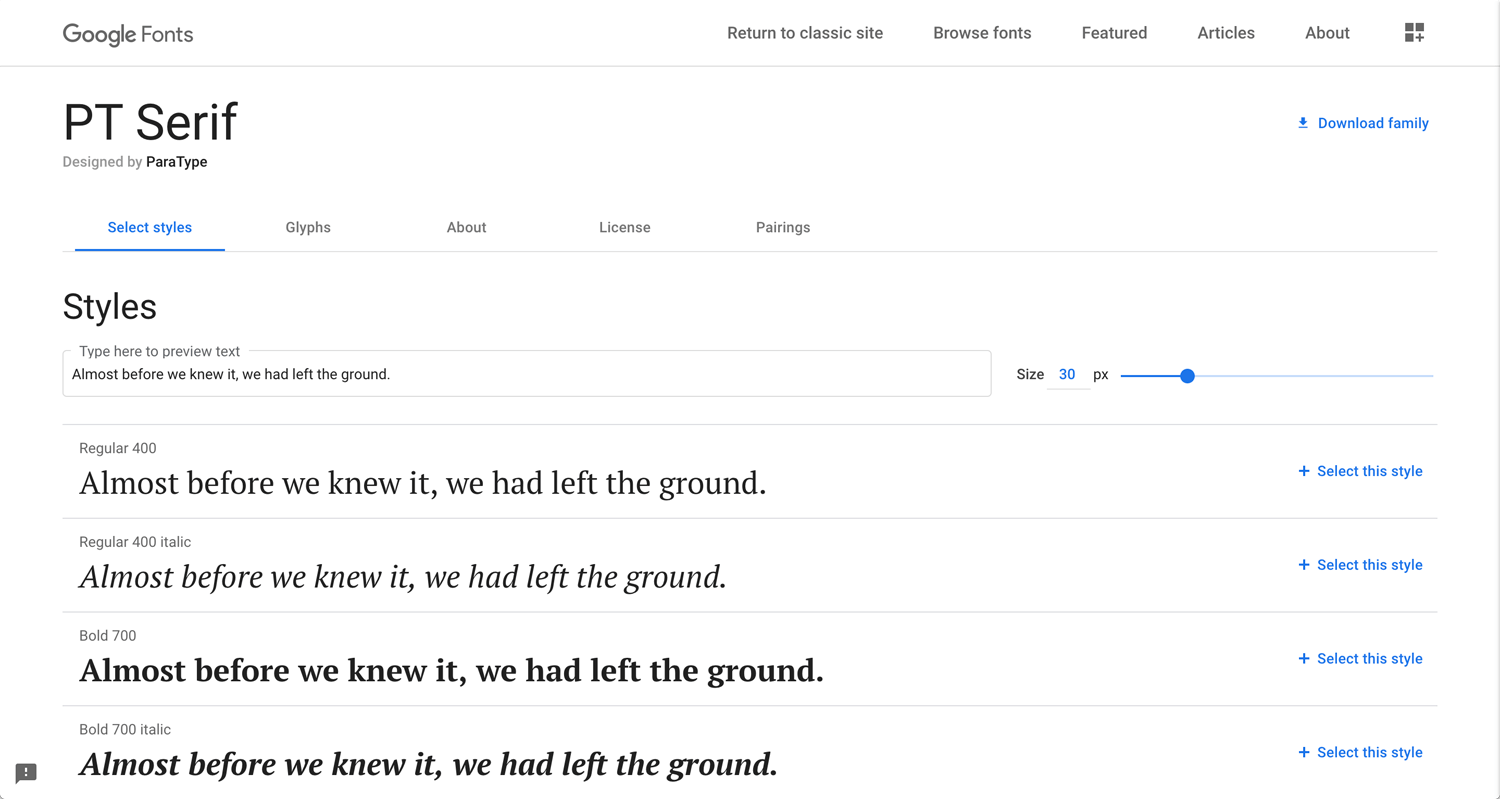
Task: Click the Bold 700 preview sentence
Action: click(451, 671)
